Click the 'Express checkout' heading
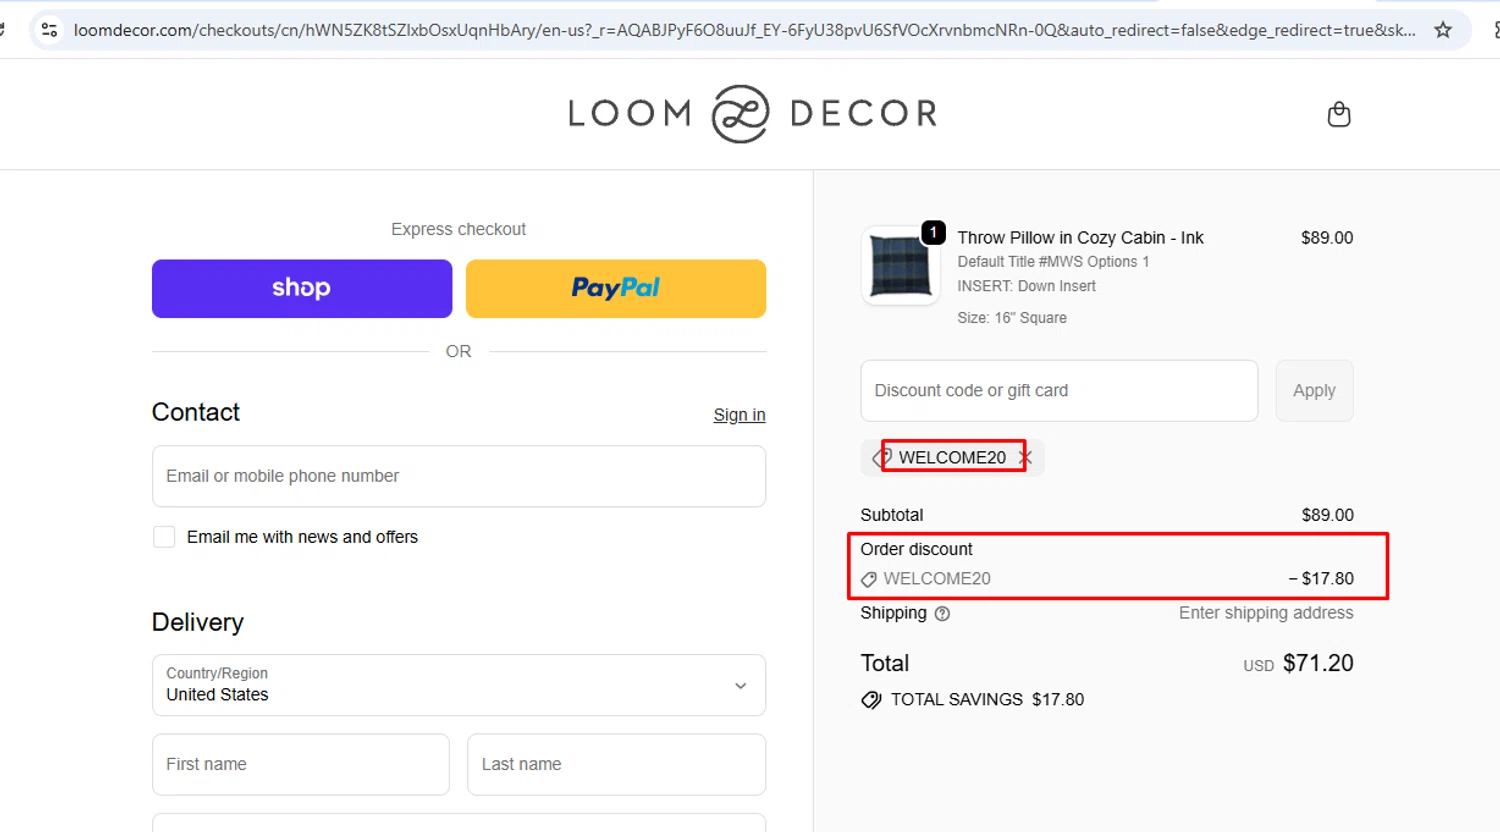This screenshot has width=1500, height=832. (458, 229)
